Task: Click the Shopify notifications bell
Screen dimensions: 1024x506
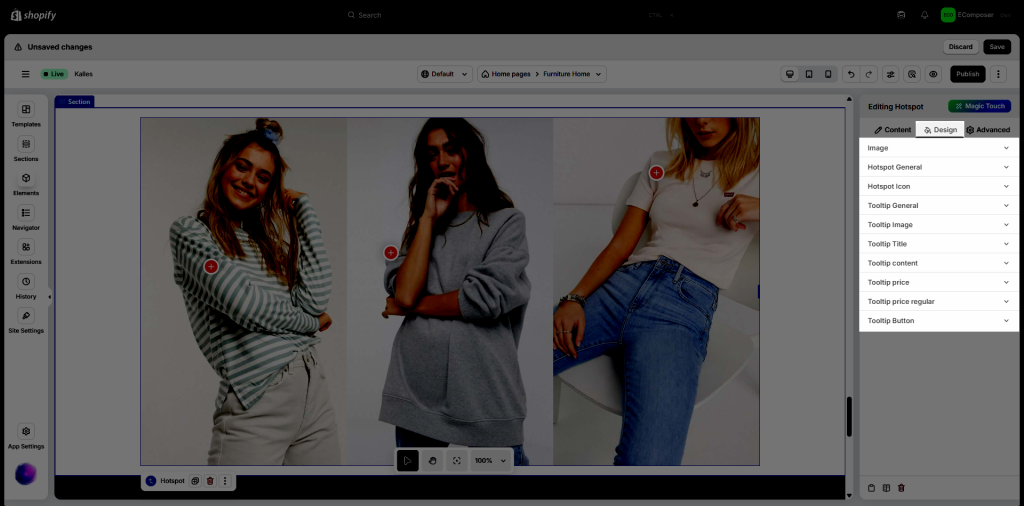Action: (x=924, y=15)
